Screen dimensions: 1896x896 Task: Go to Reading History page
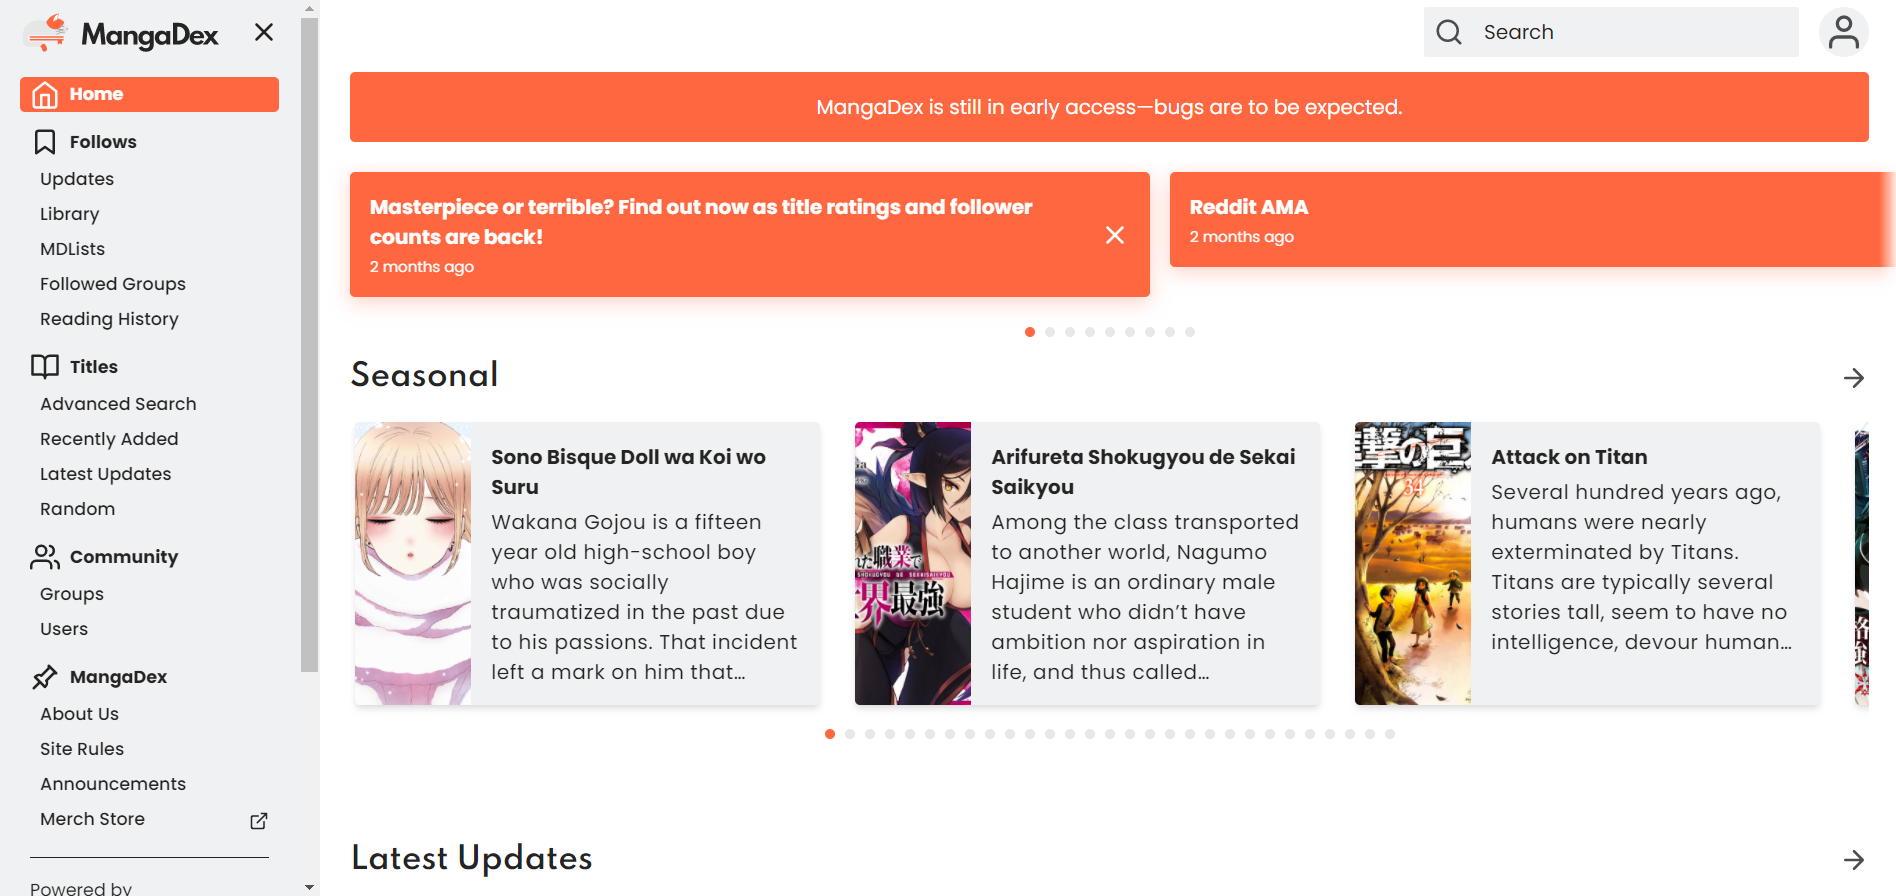[x=109, y=319]
